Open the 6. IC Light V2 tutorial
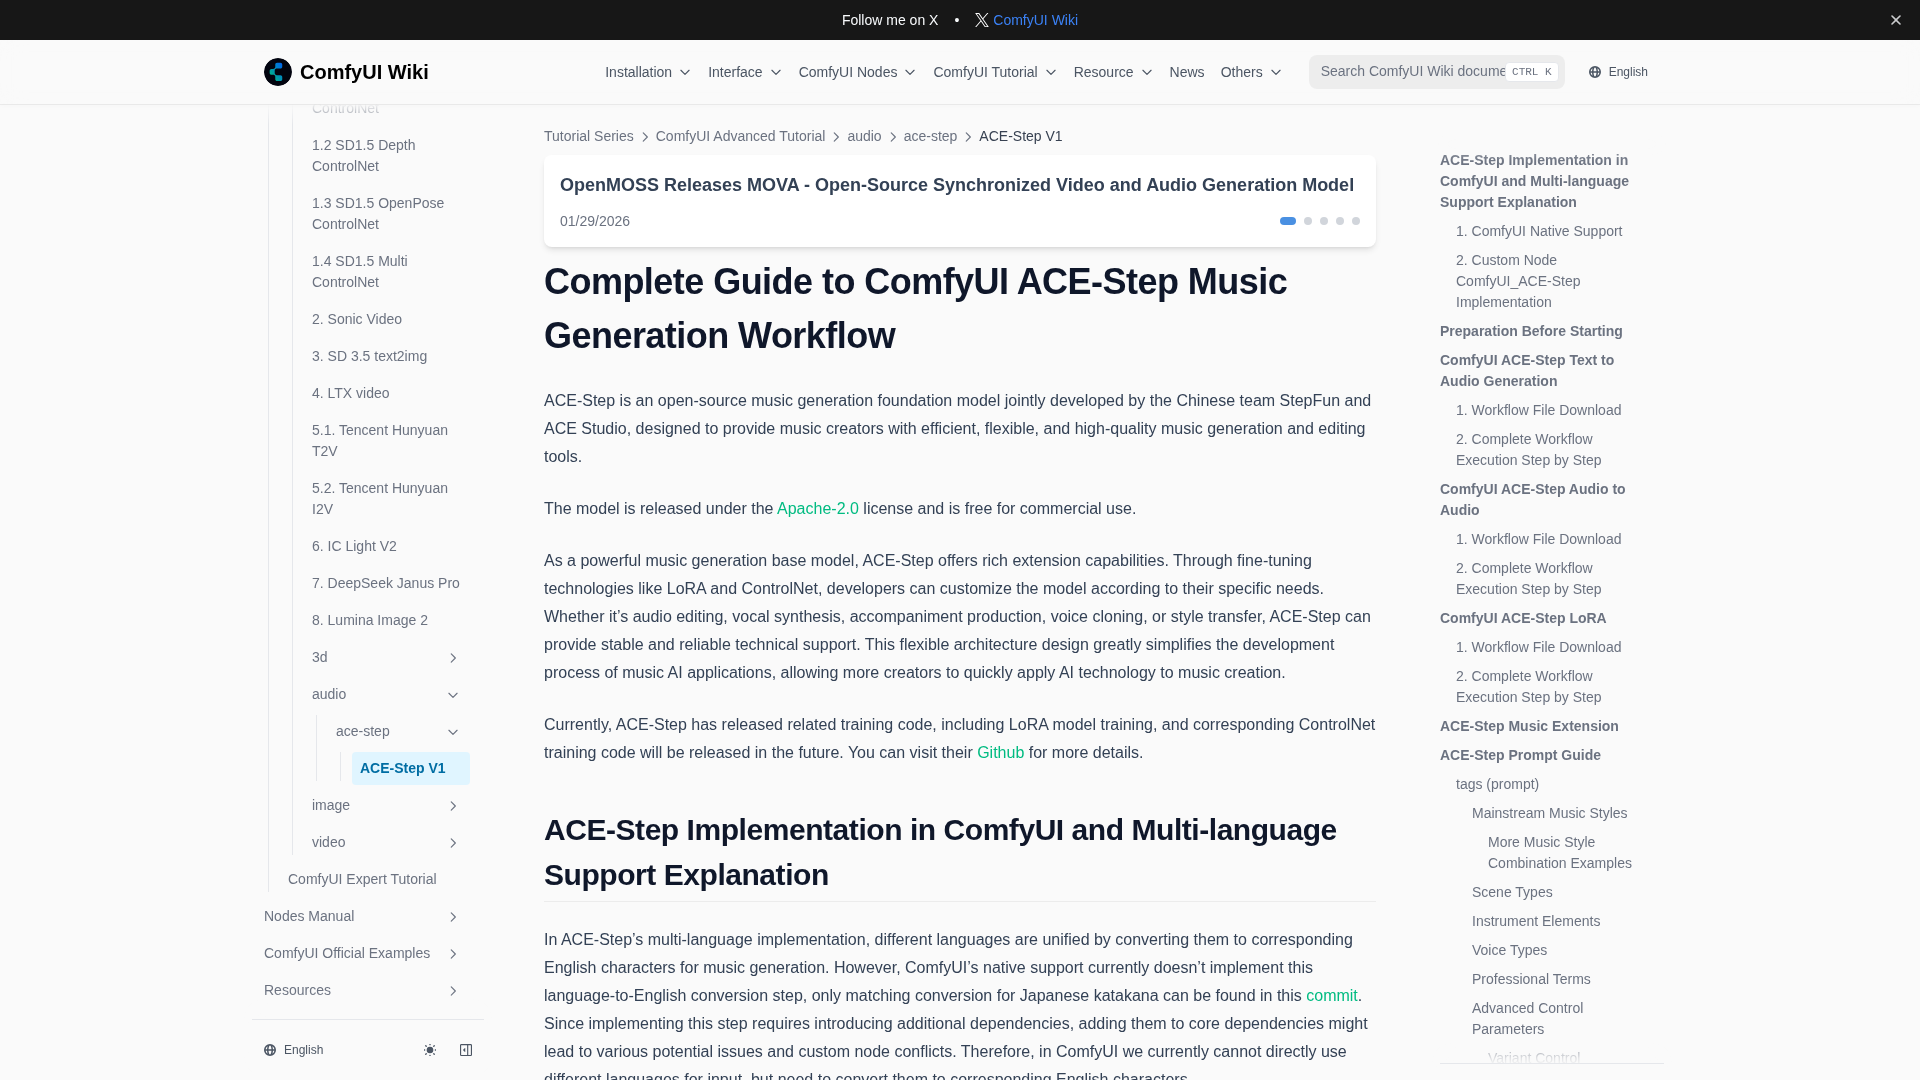Image resolution: width=1920 pixels, height=1080 pixels. [x=354, y=546]
